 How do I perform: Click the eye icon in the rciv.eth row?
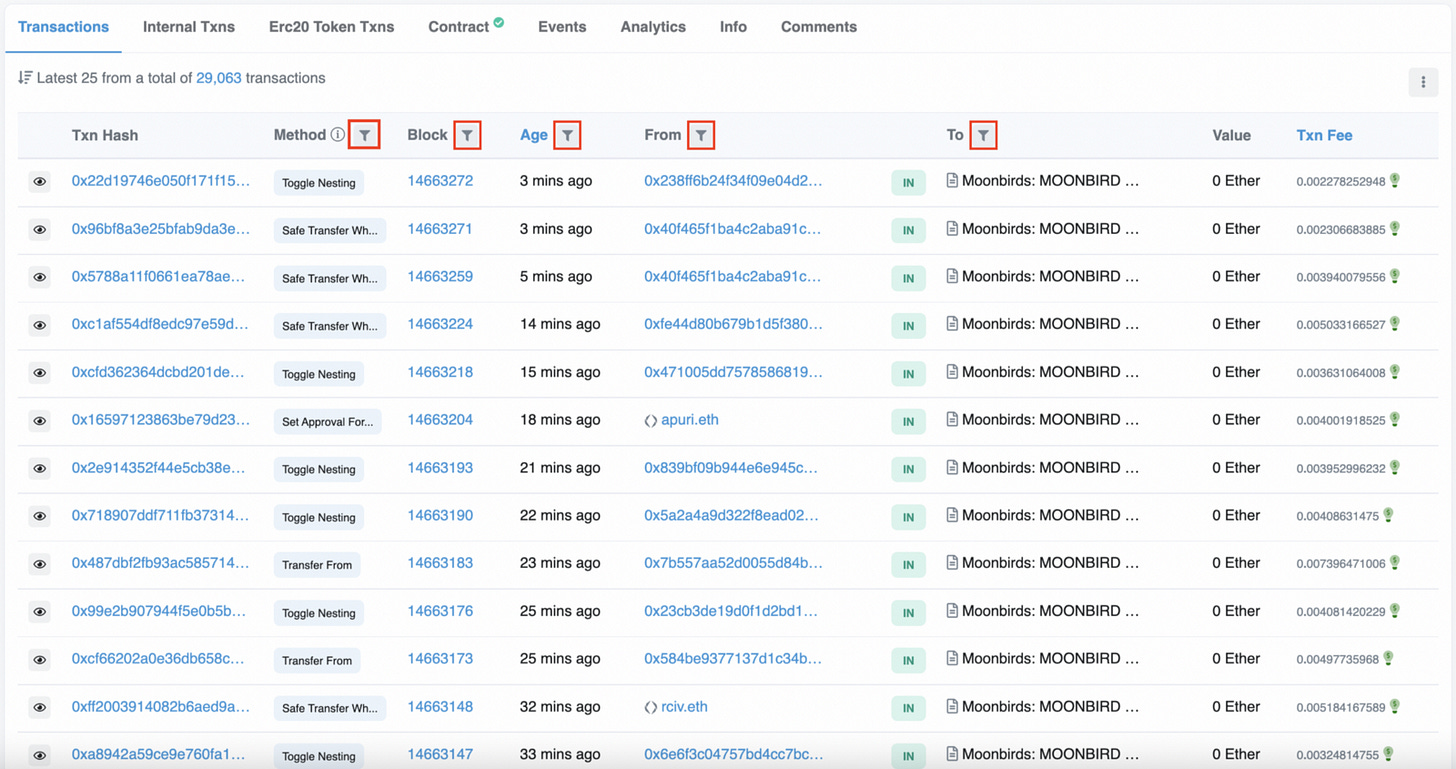(40, 707)
